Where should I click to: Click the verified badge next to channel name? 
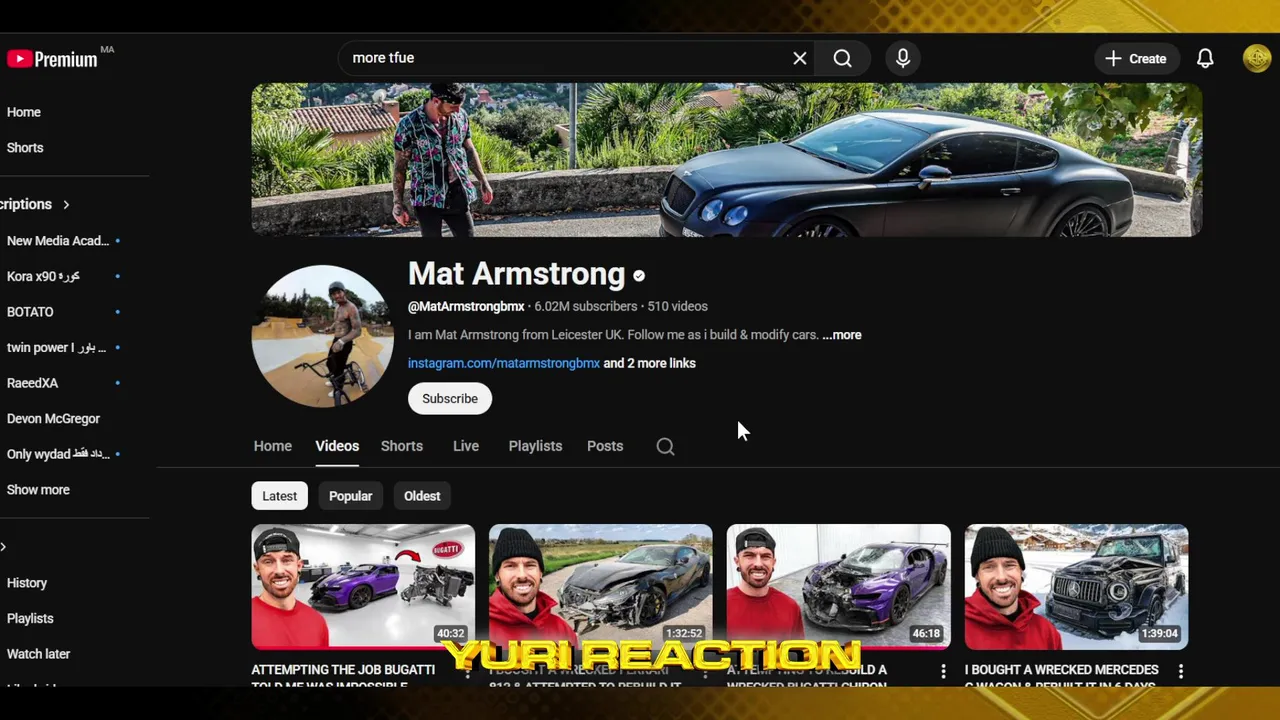(x=639, y=275)
